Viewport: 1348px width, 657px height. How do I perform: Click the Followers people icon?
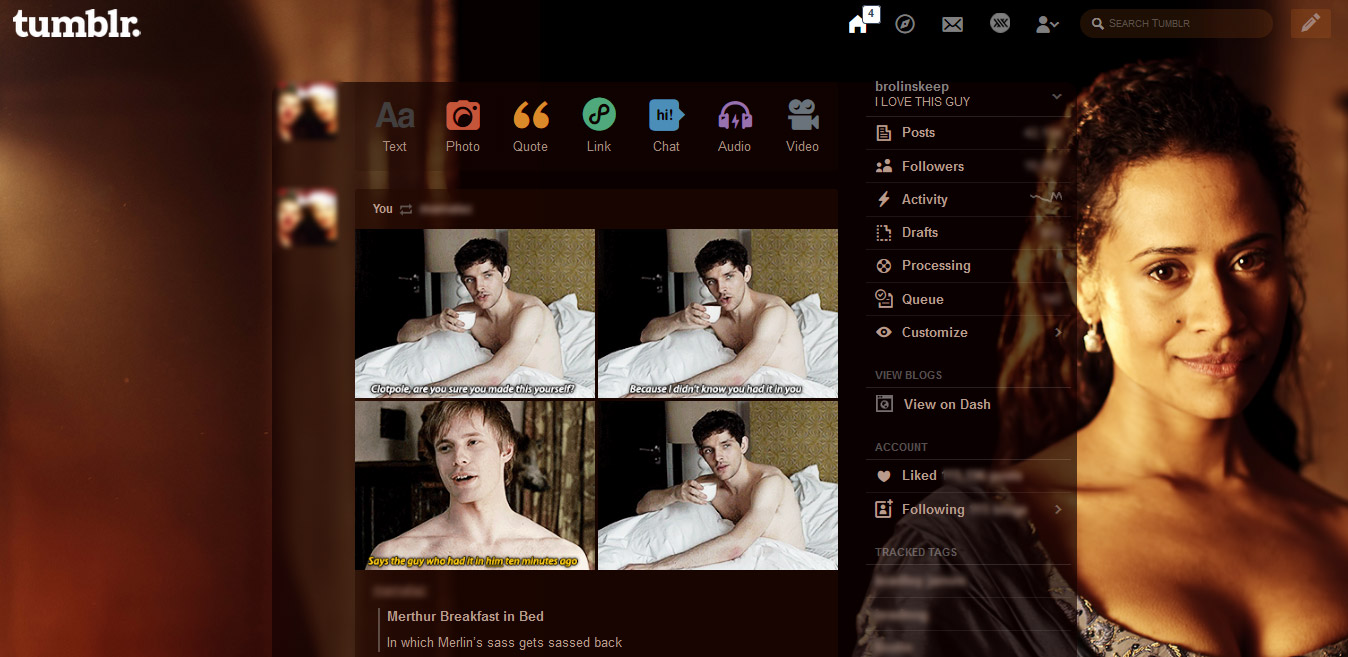884,166
